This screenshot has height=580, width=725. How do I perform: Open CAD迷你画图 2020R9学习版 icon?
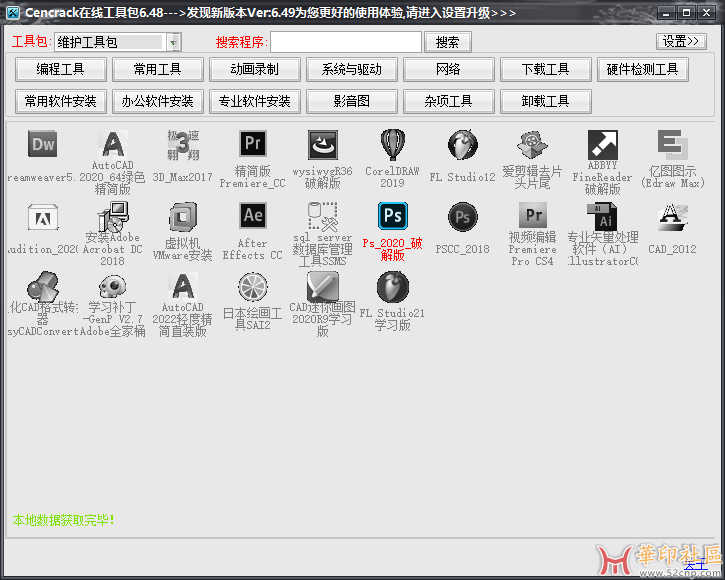[323, 287]
